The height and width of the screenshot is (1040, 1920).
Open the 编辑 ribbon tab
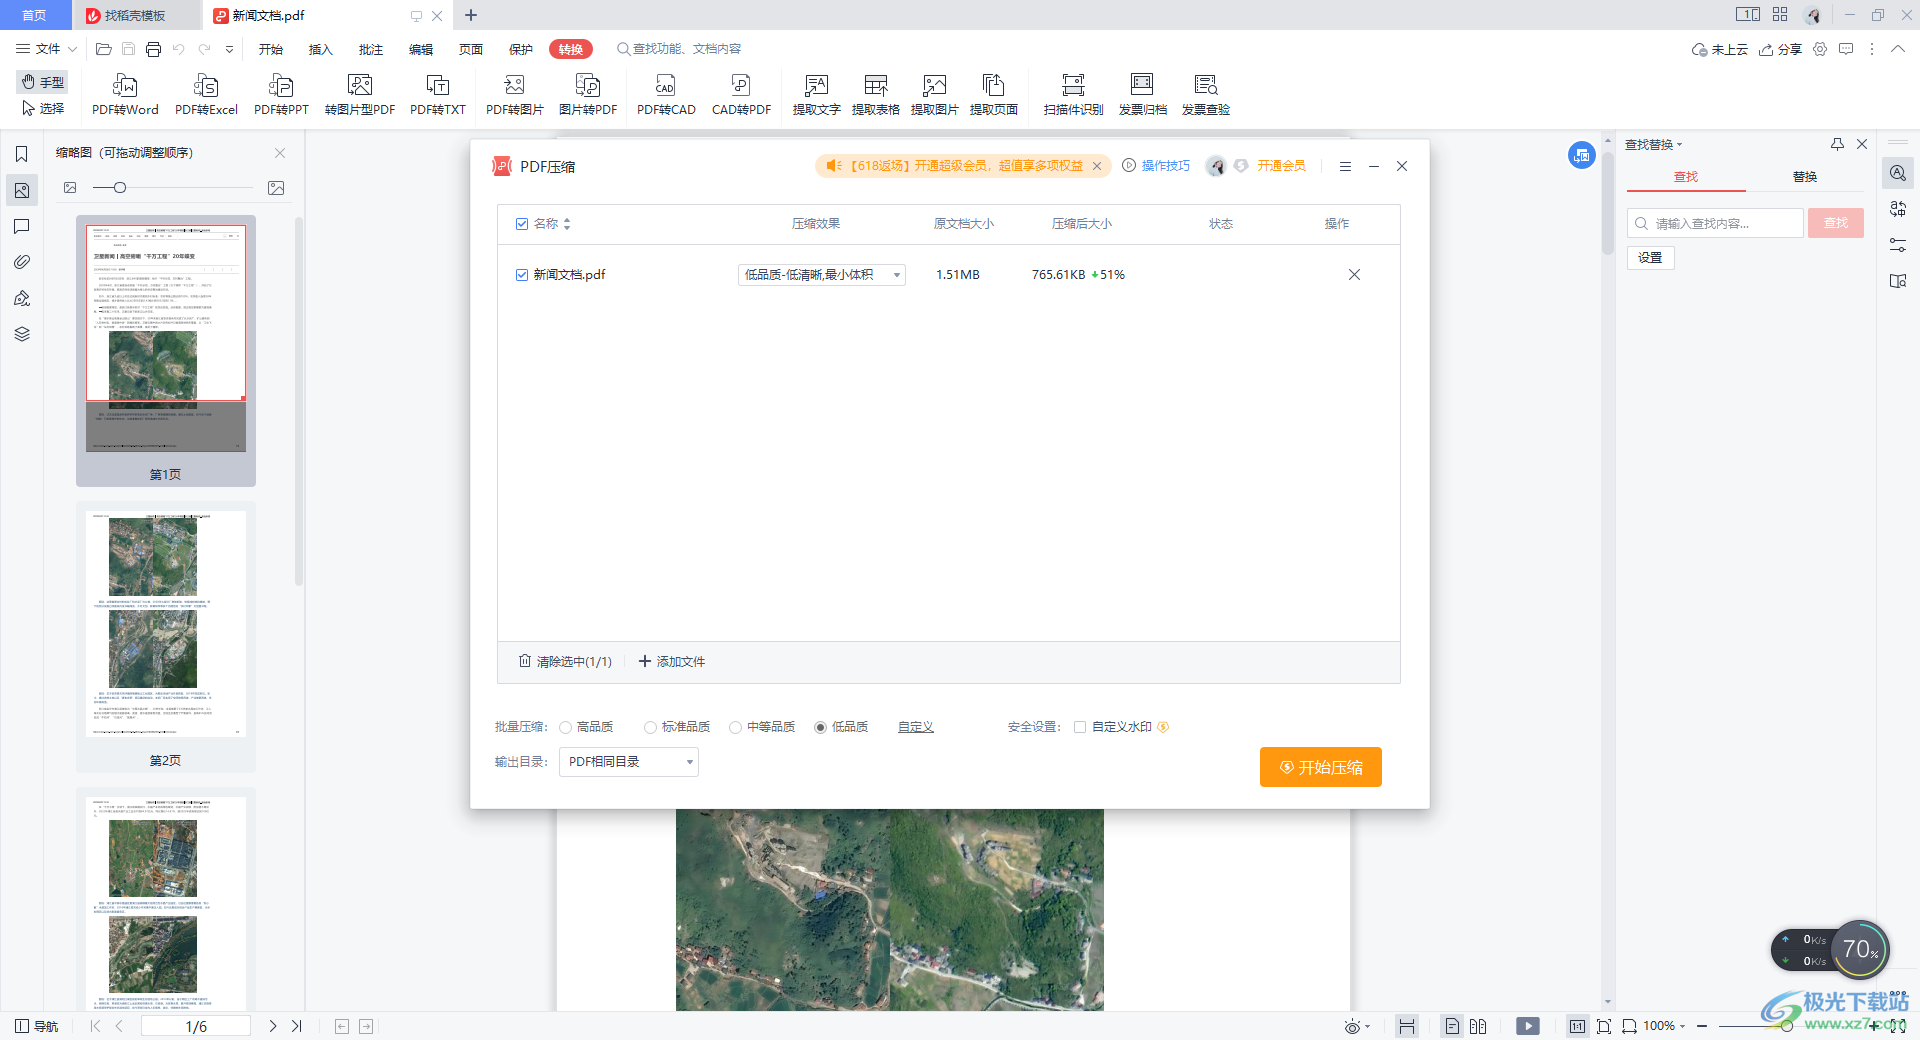[421, 49]
